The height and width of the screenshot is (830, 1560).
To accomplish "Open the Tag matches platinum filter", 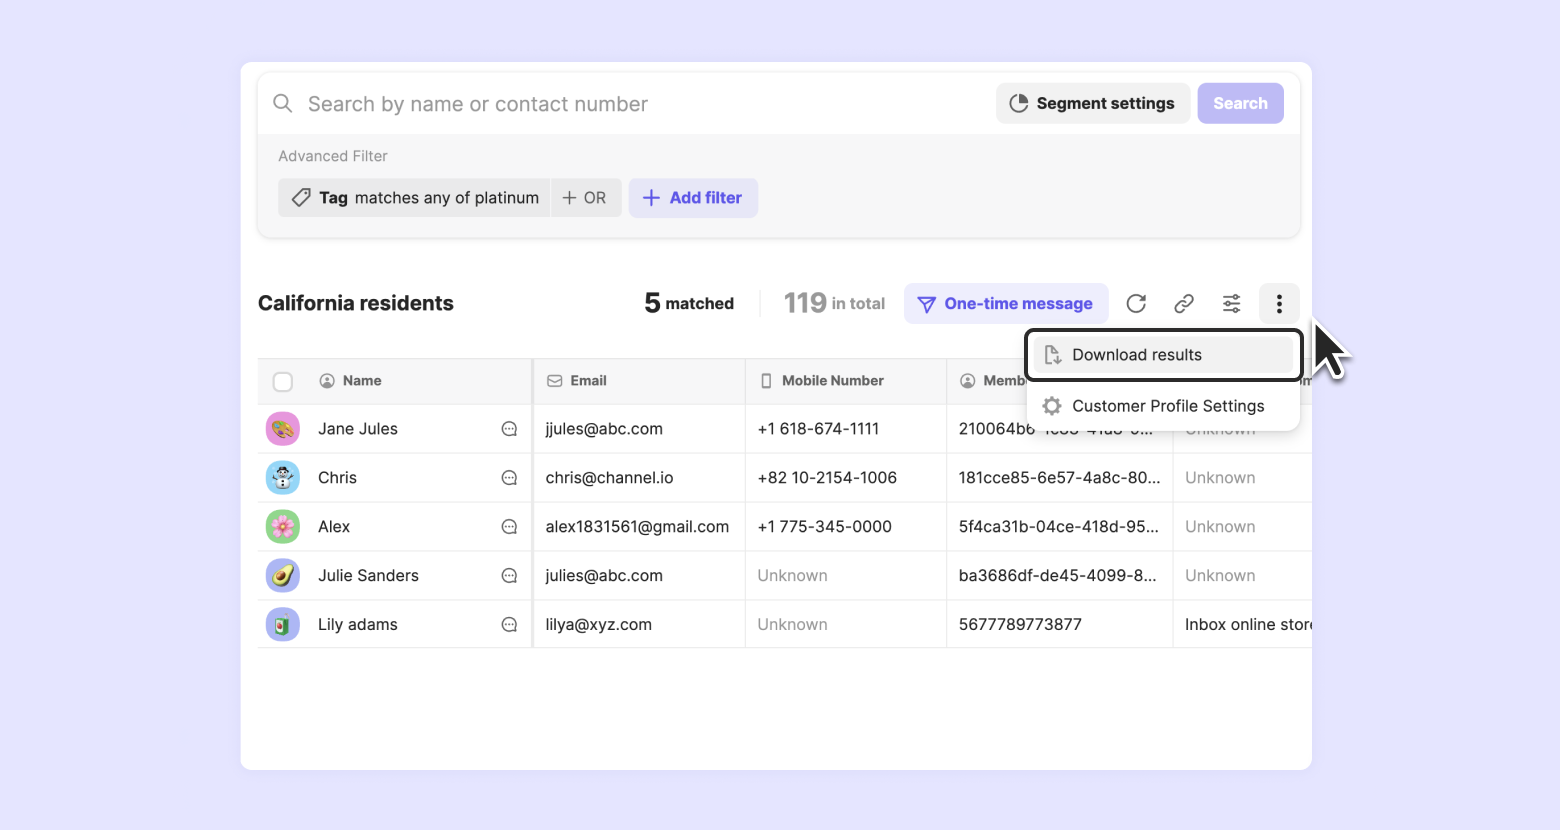I will pyautogui.click(x=414, y=198).
